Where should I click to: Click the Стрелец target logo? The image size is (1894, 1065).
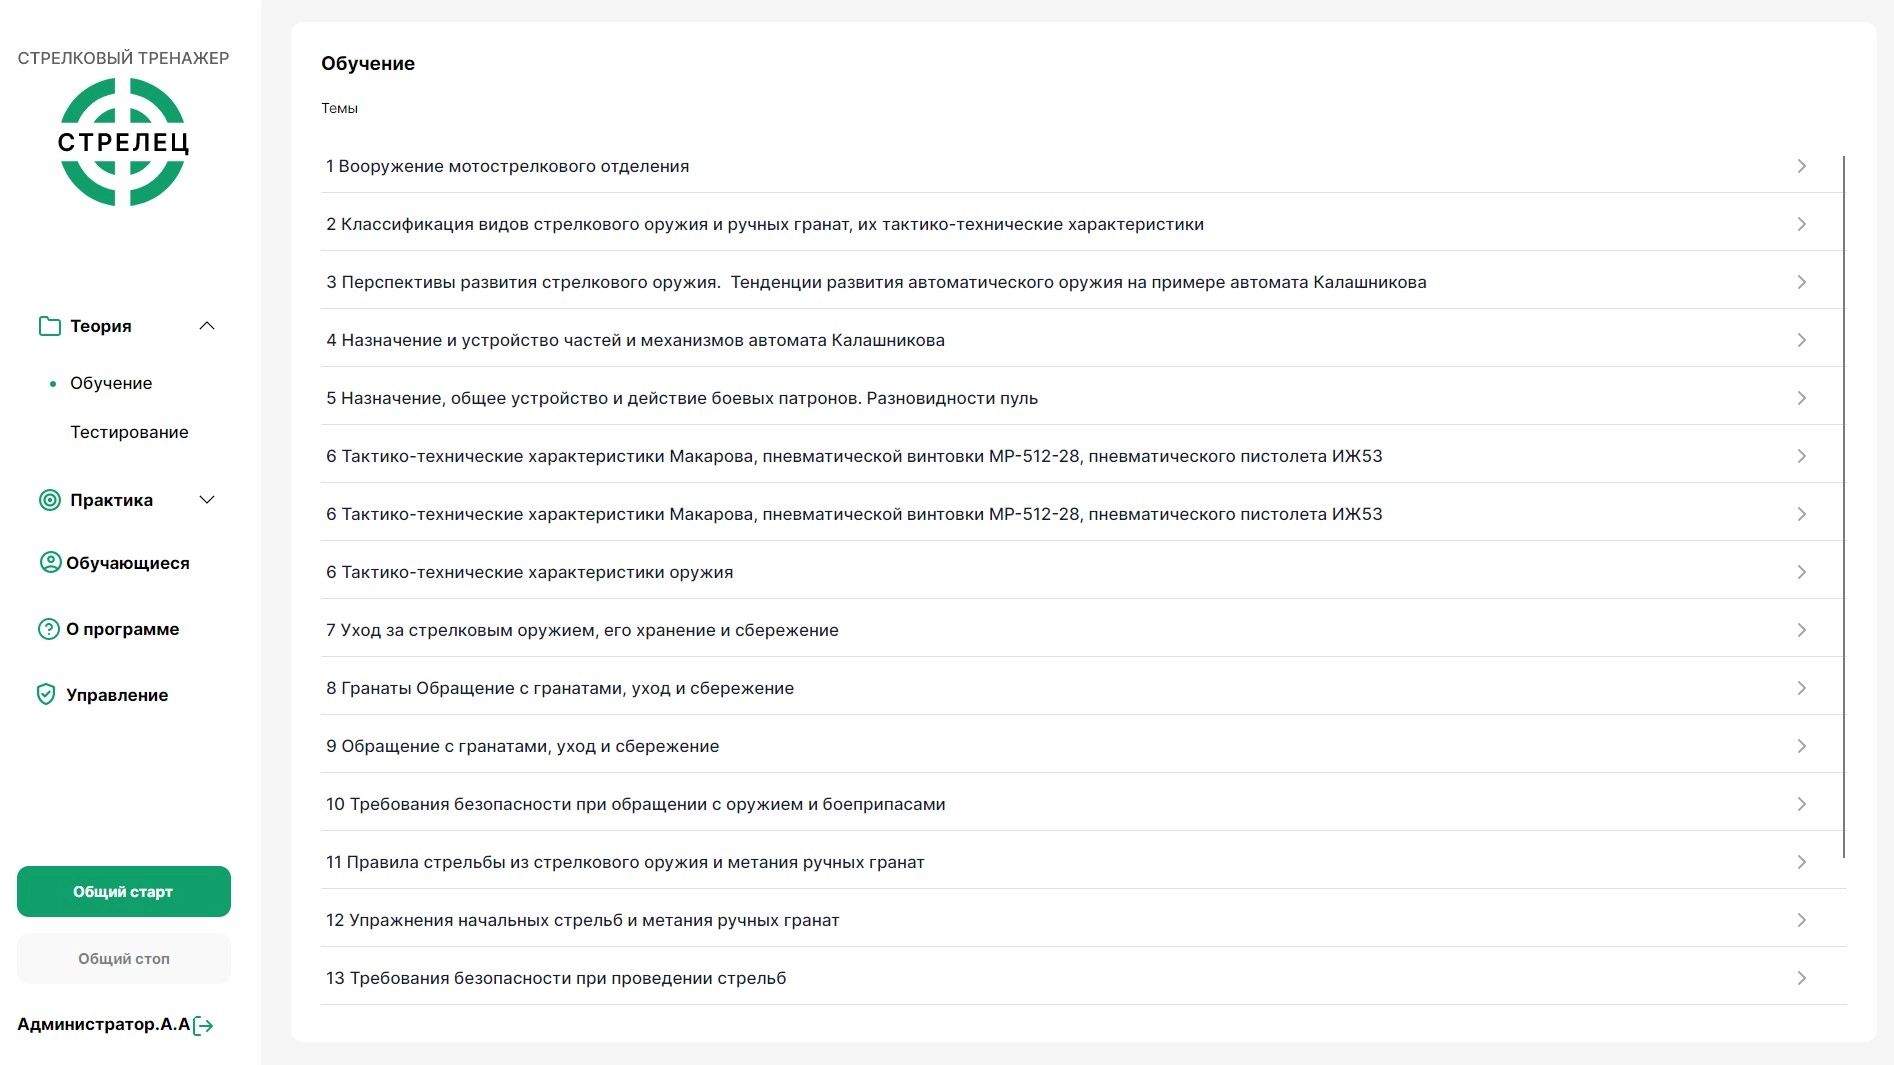[x=123, y=142]
